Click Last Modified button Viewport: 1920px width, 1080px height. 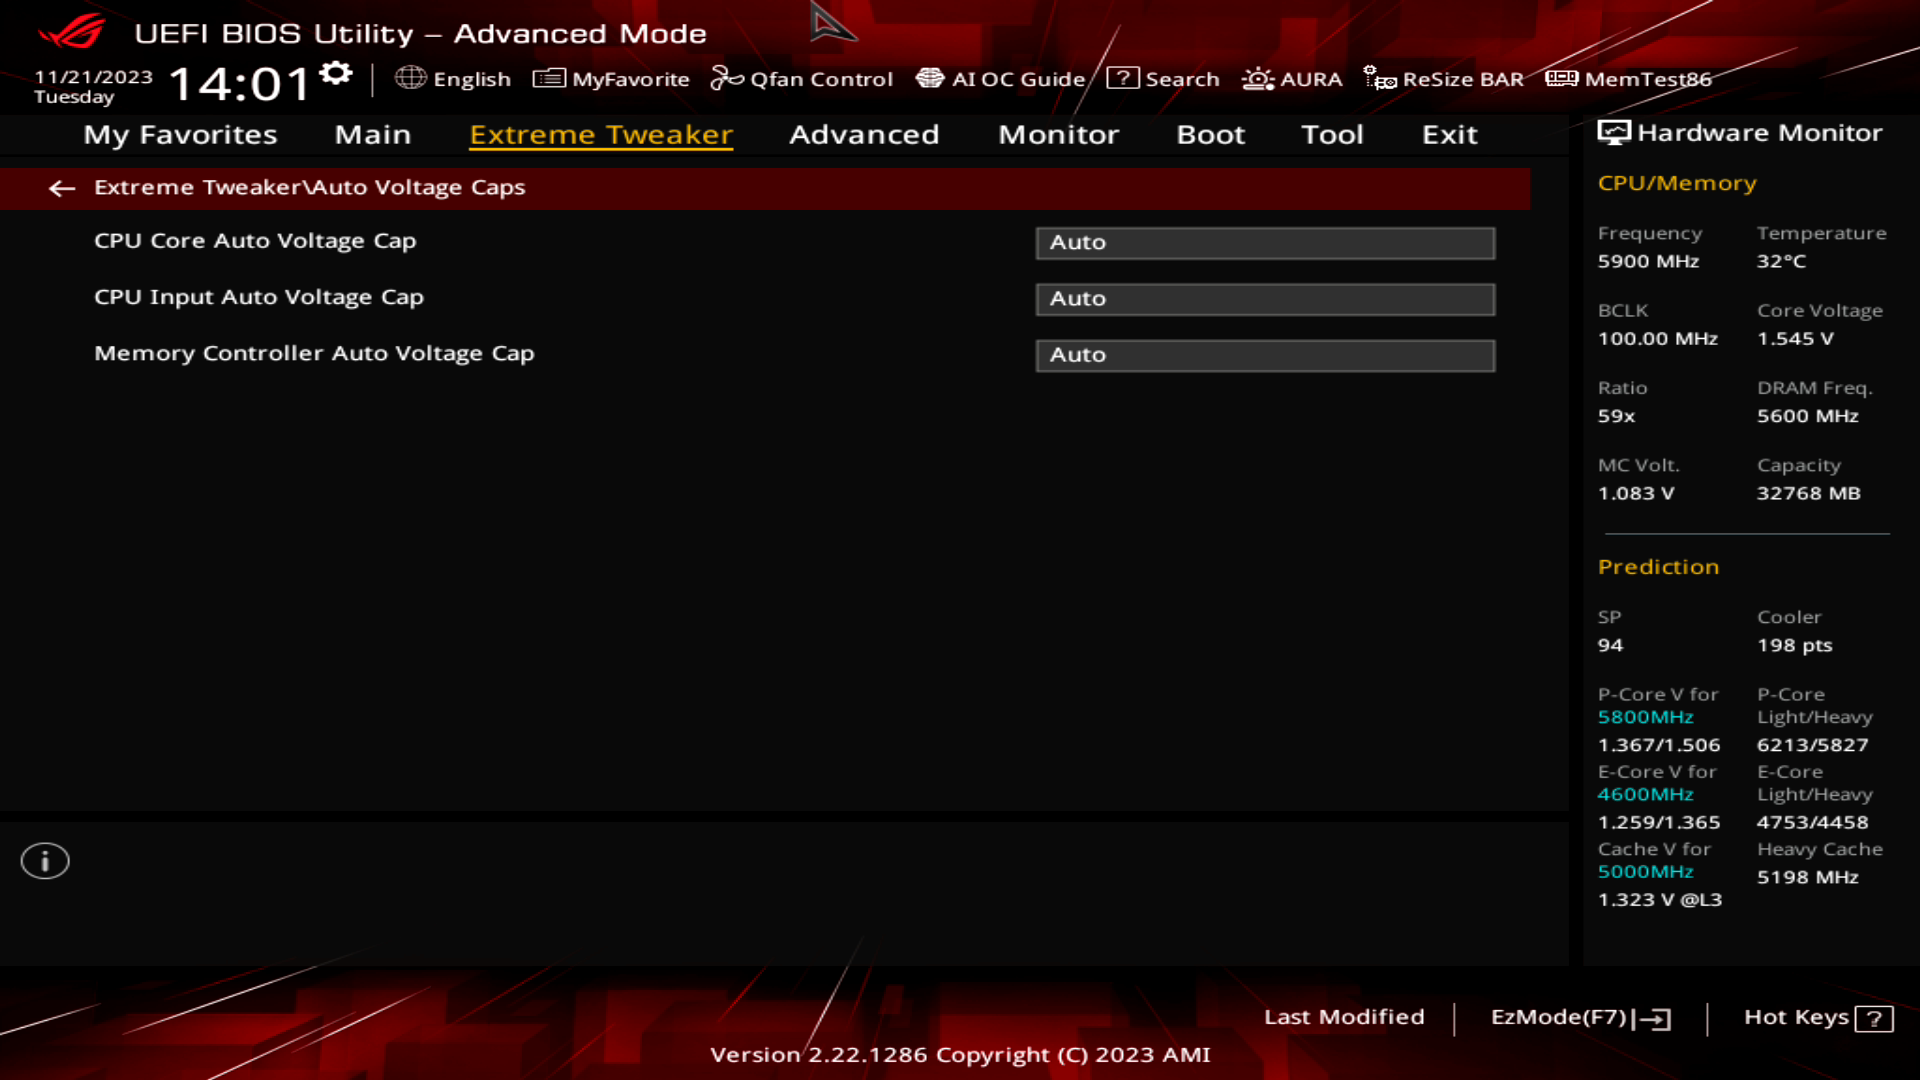click(1344, 1017)
